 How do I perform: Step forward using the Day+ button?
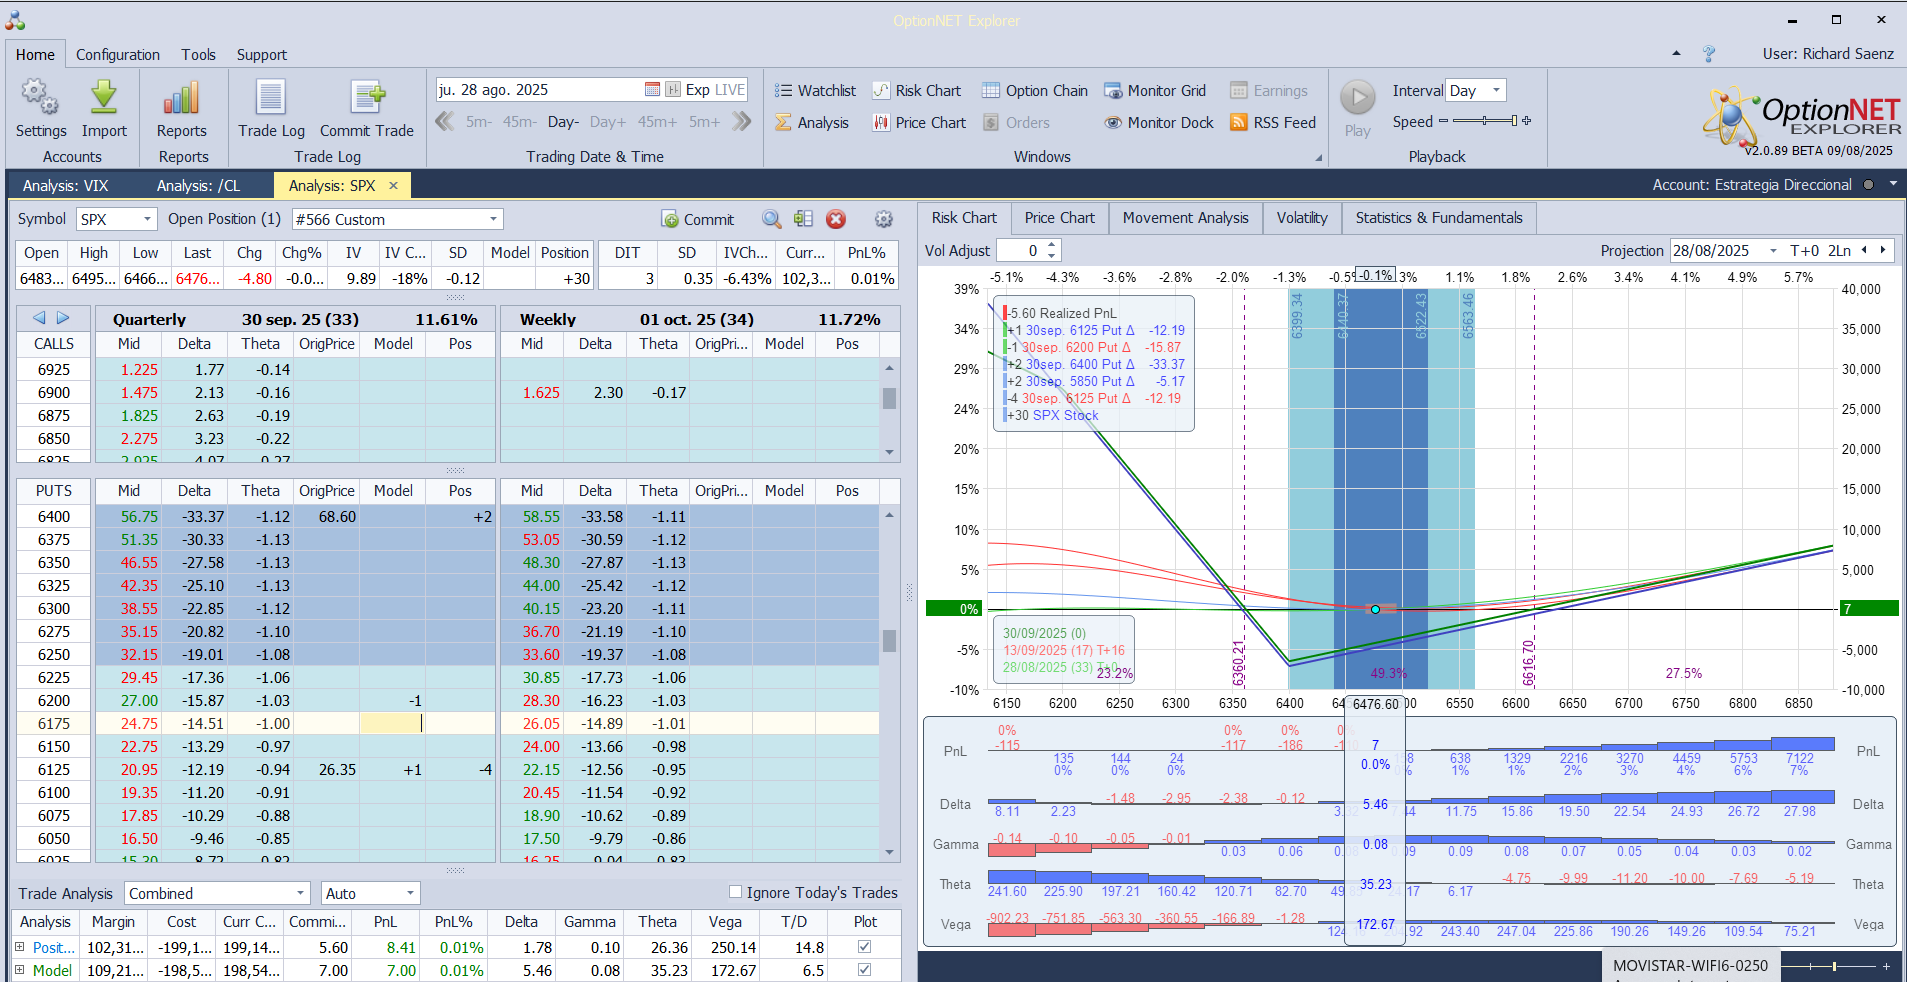pyautogui.click(x=607, y=122)
